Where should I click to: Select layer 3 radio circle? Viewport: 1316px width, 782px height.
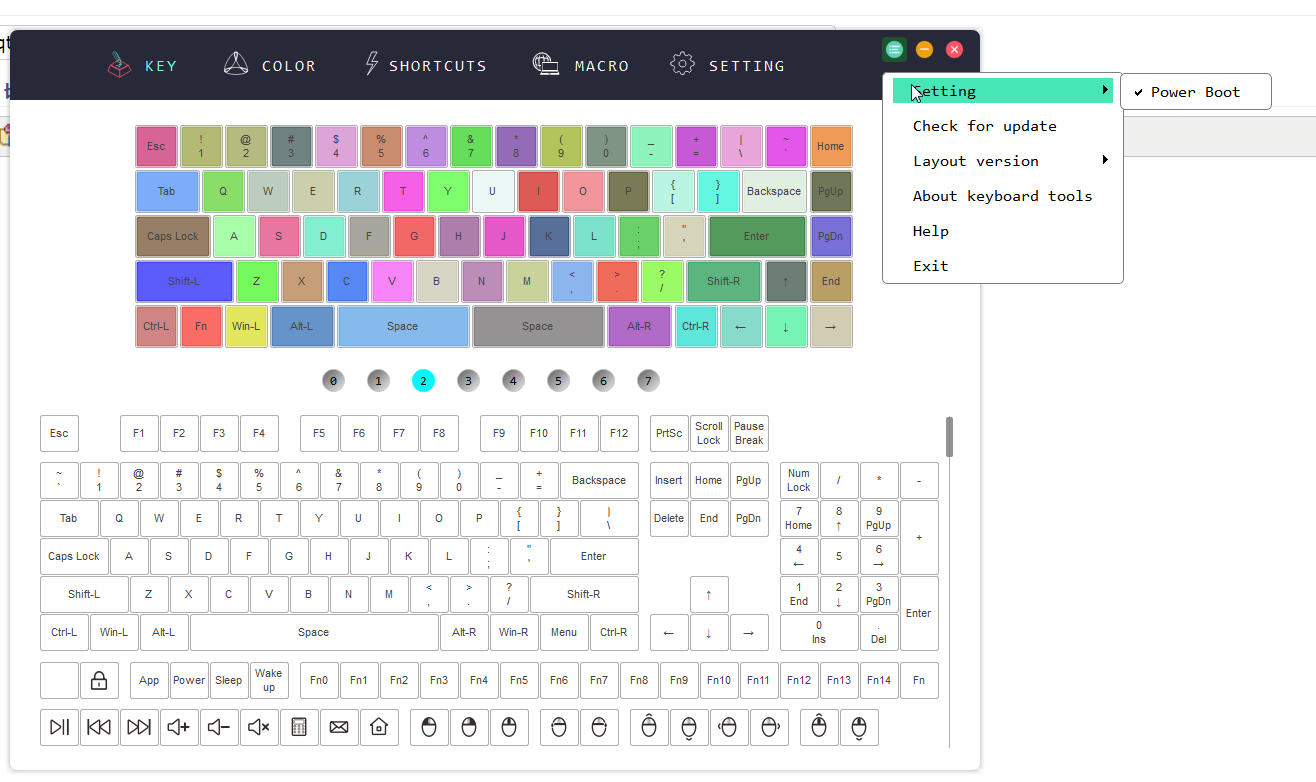click(x=468, y=380)
